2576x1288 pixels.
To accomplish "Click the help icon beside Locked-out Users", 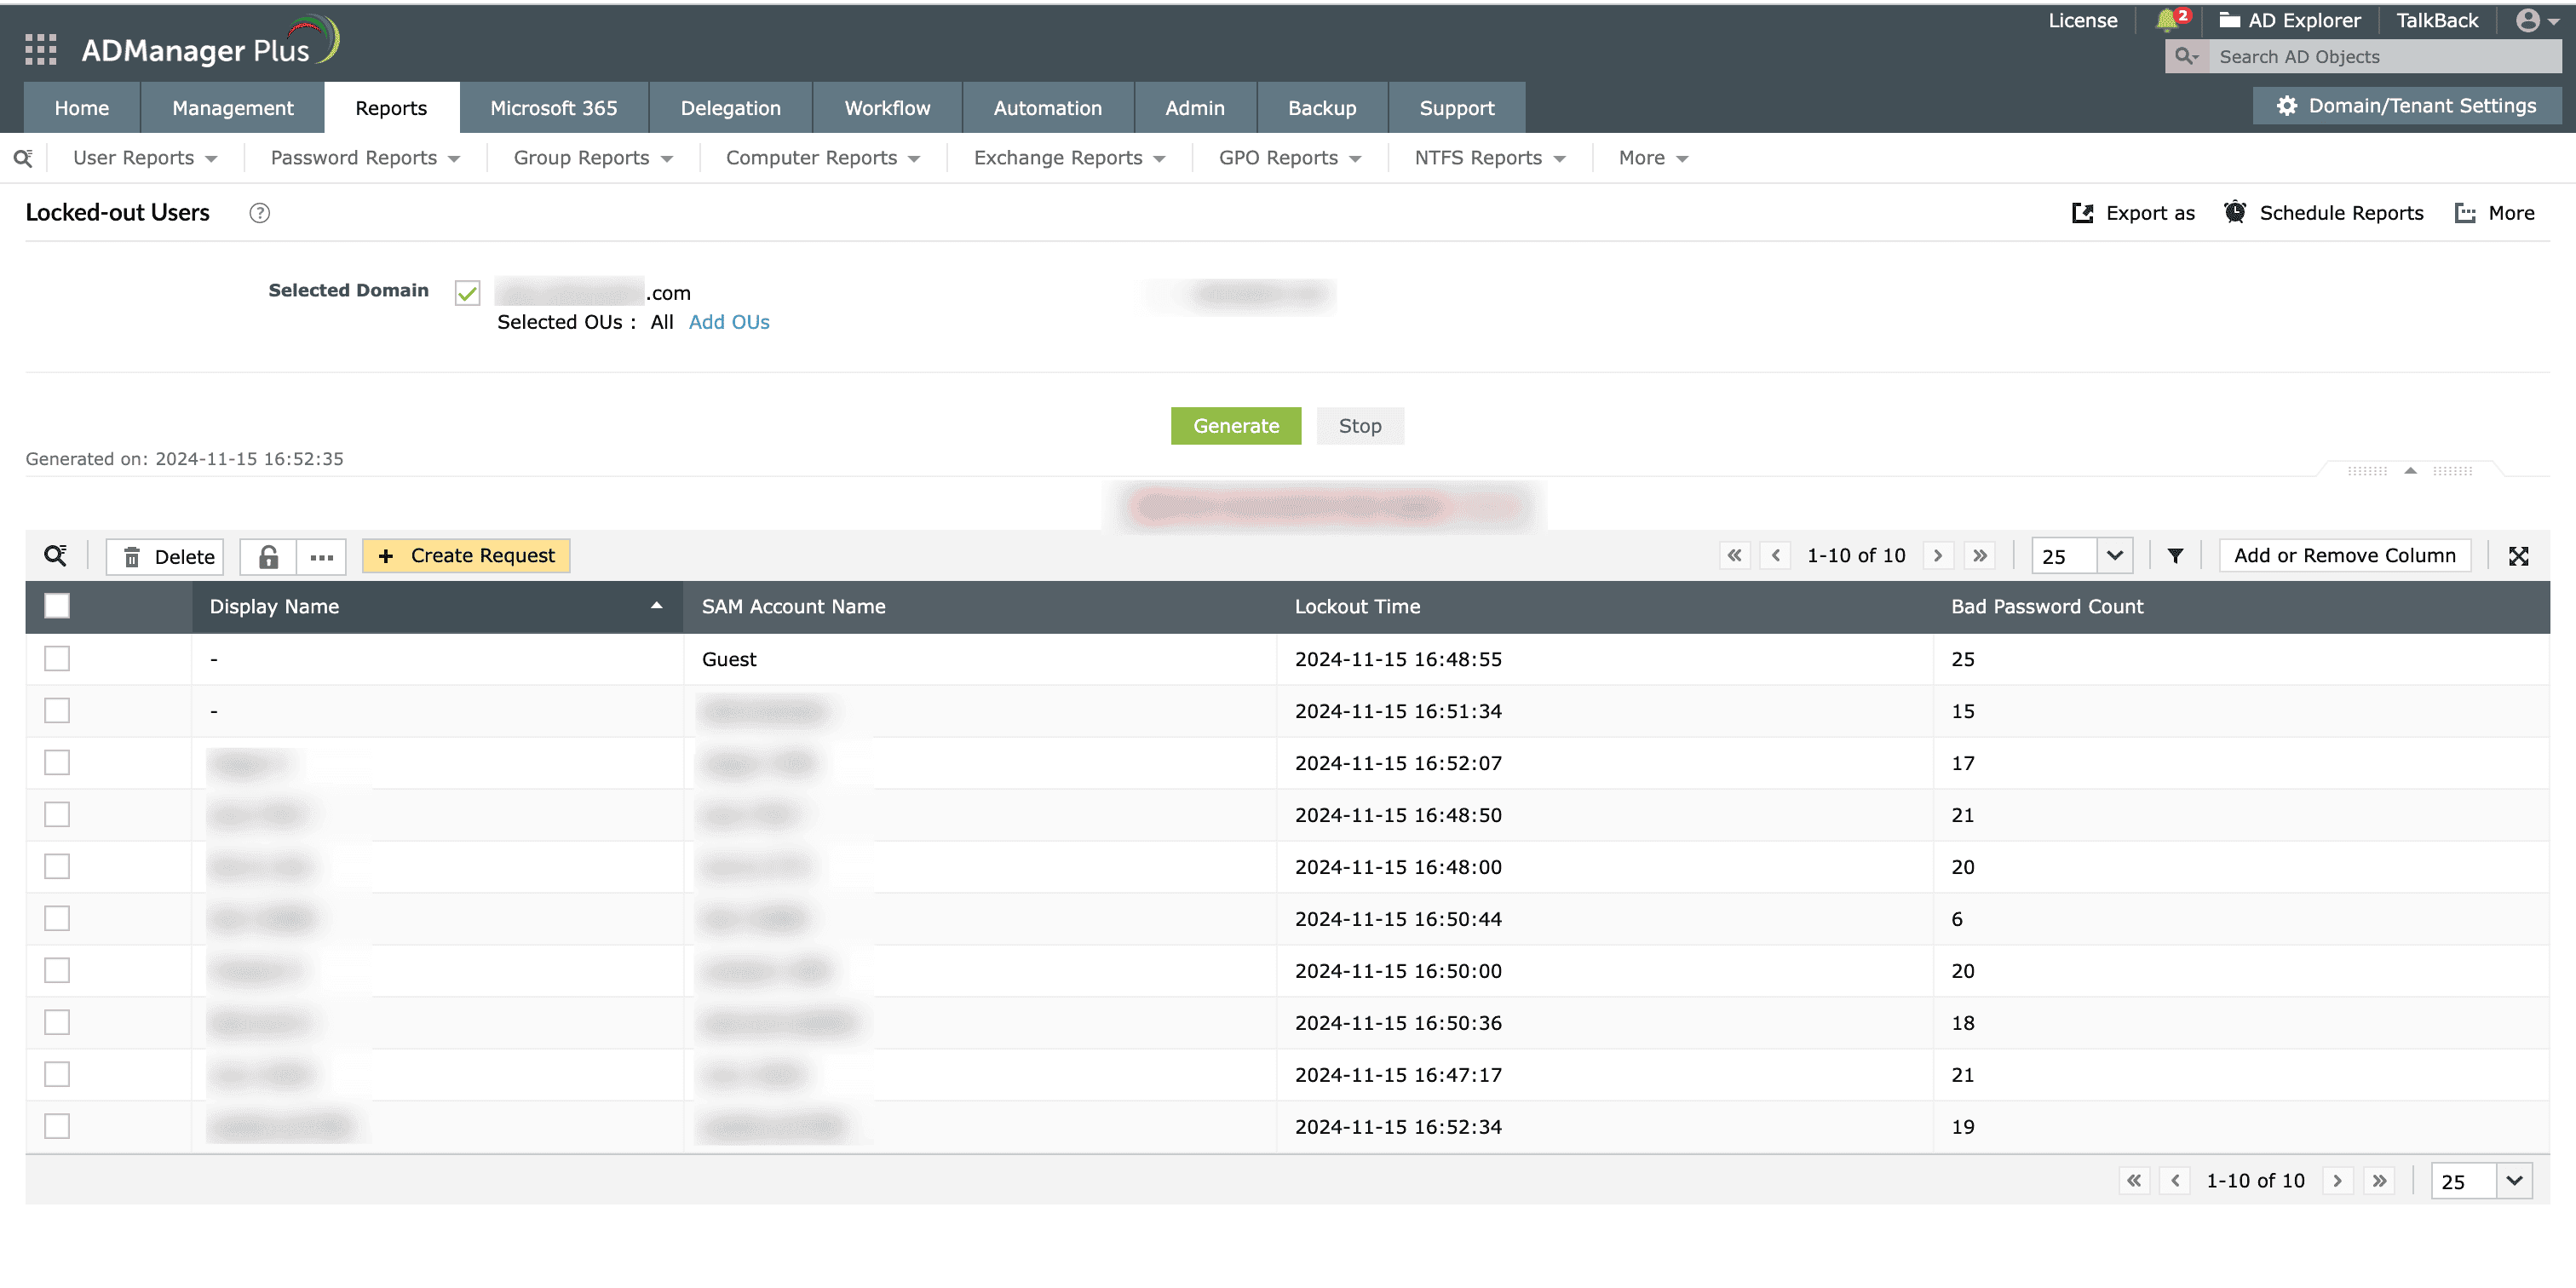I will (x=259, y=213).
